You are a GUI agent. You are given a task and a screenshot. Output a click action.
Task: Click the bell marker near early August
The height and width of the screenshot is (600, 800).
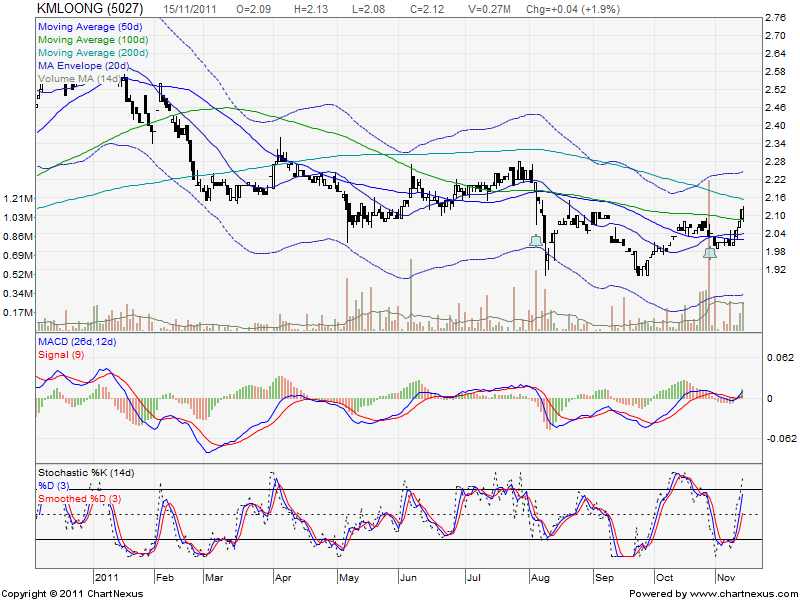537,240
